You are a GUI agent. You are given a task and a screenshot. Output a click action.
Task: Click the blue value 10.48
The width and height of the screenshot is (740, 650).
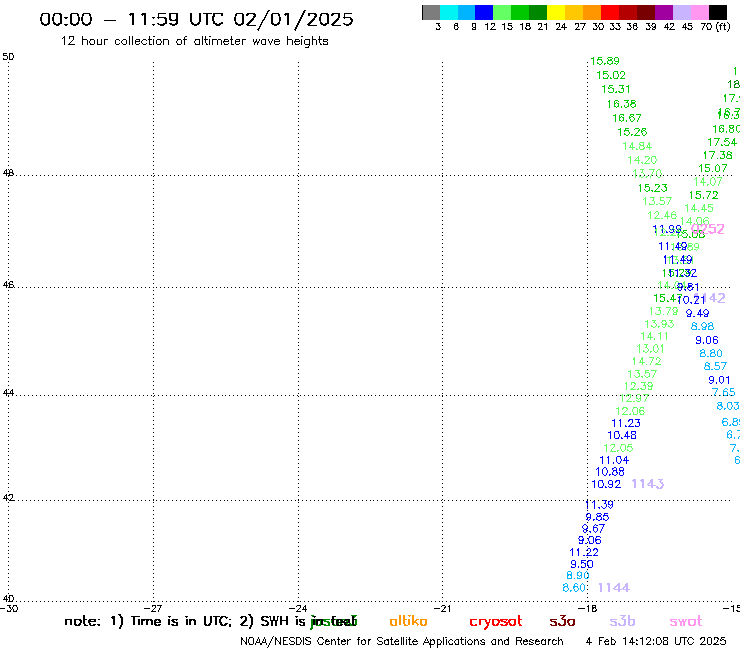(x=622, y=436)
